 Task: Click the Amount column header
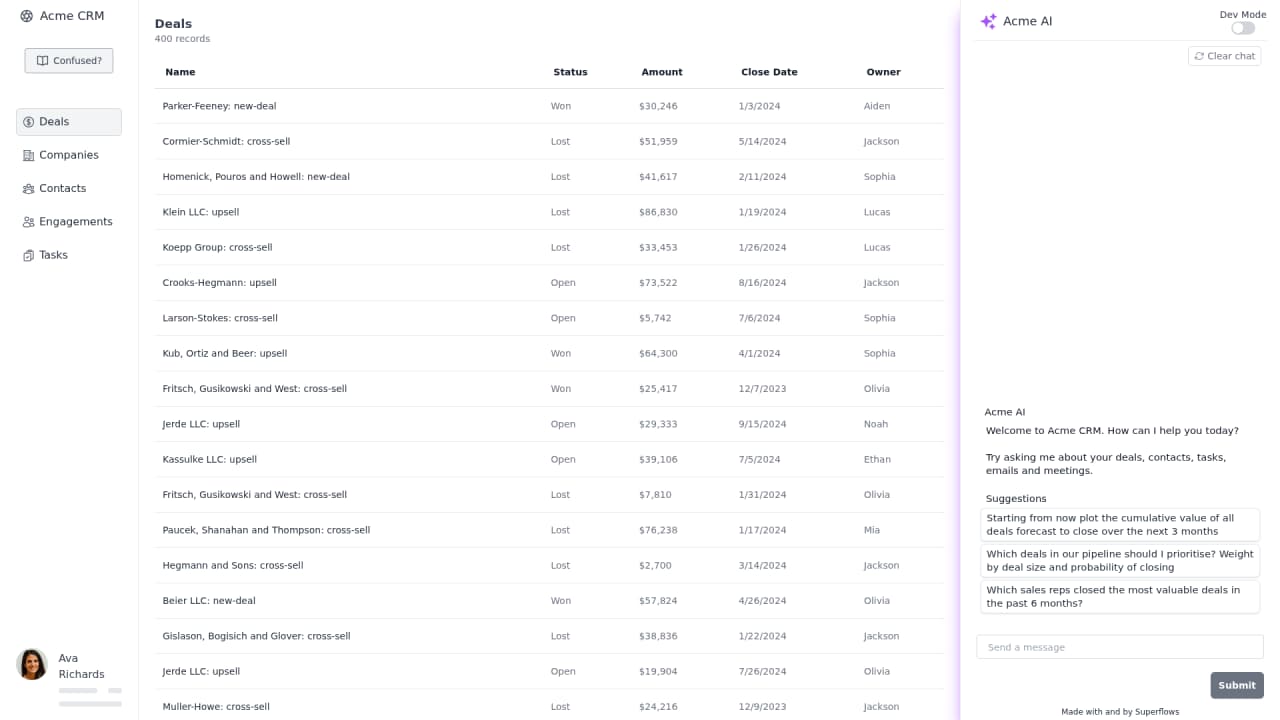click(x=662, y=72)
